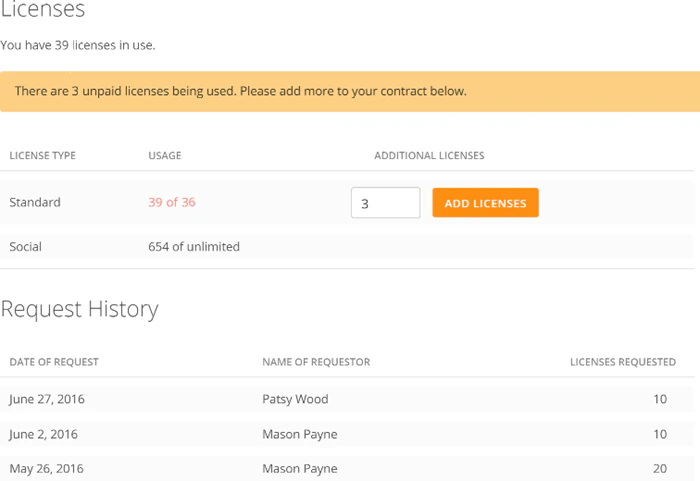Click Mason Payne in the June 2 row
Viewport: 700px width, 481px height.
(x=300, y=434)
